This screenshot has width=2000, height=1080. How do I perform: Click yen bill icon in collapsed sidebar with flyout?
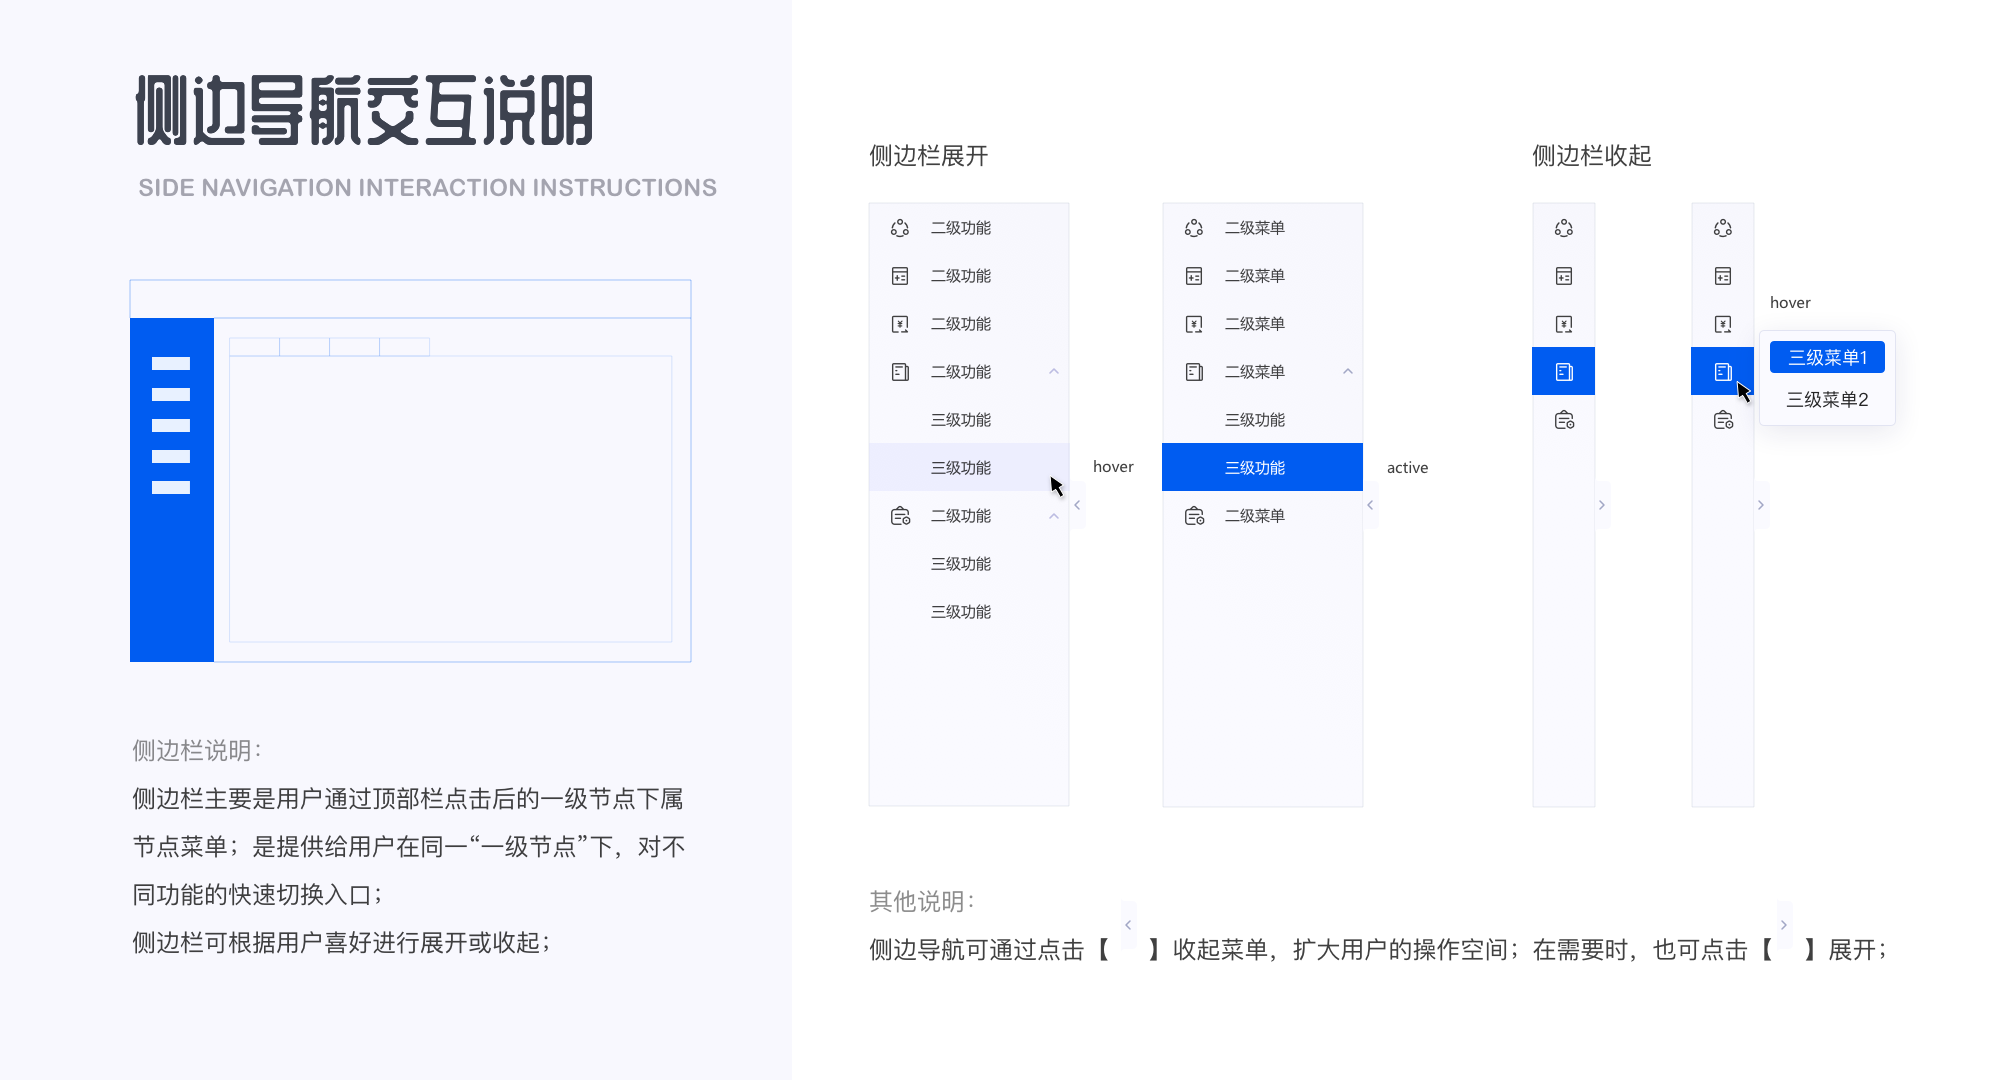pyautogui.click(x=1723, y=324)
